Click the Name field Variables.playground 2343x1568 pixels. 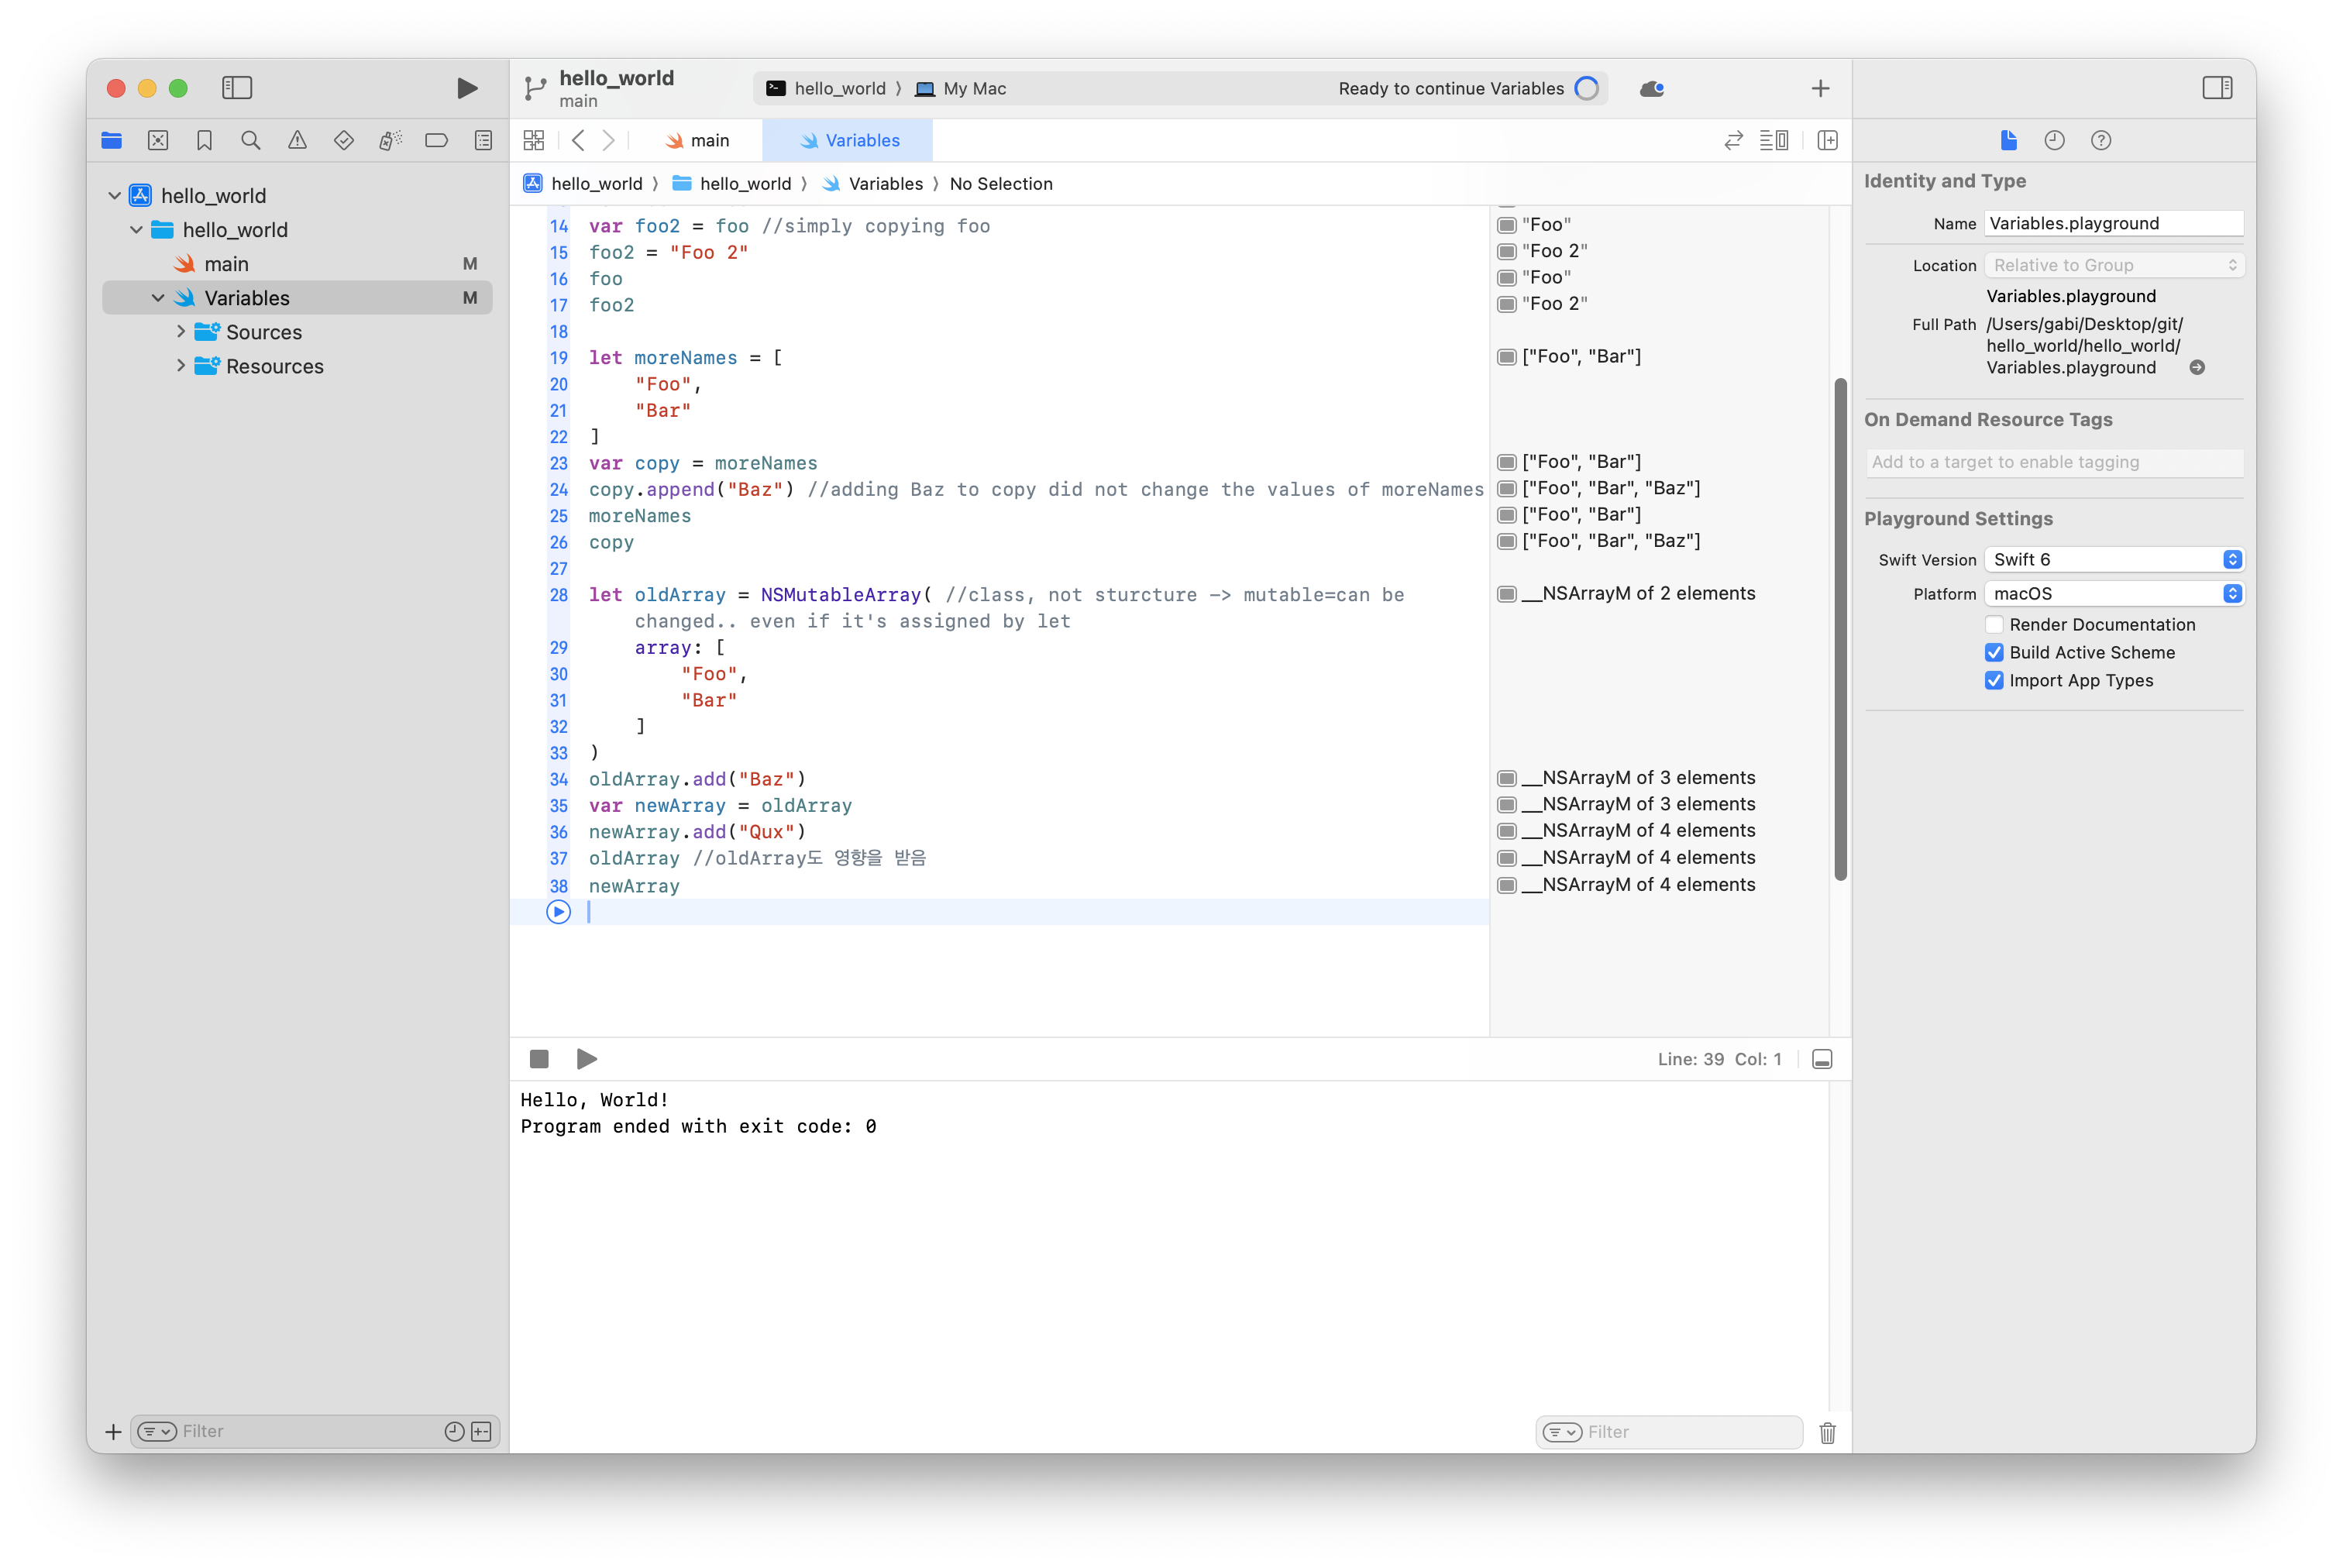coord(2112,224)
